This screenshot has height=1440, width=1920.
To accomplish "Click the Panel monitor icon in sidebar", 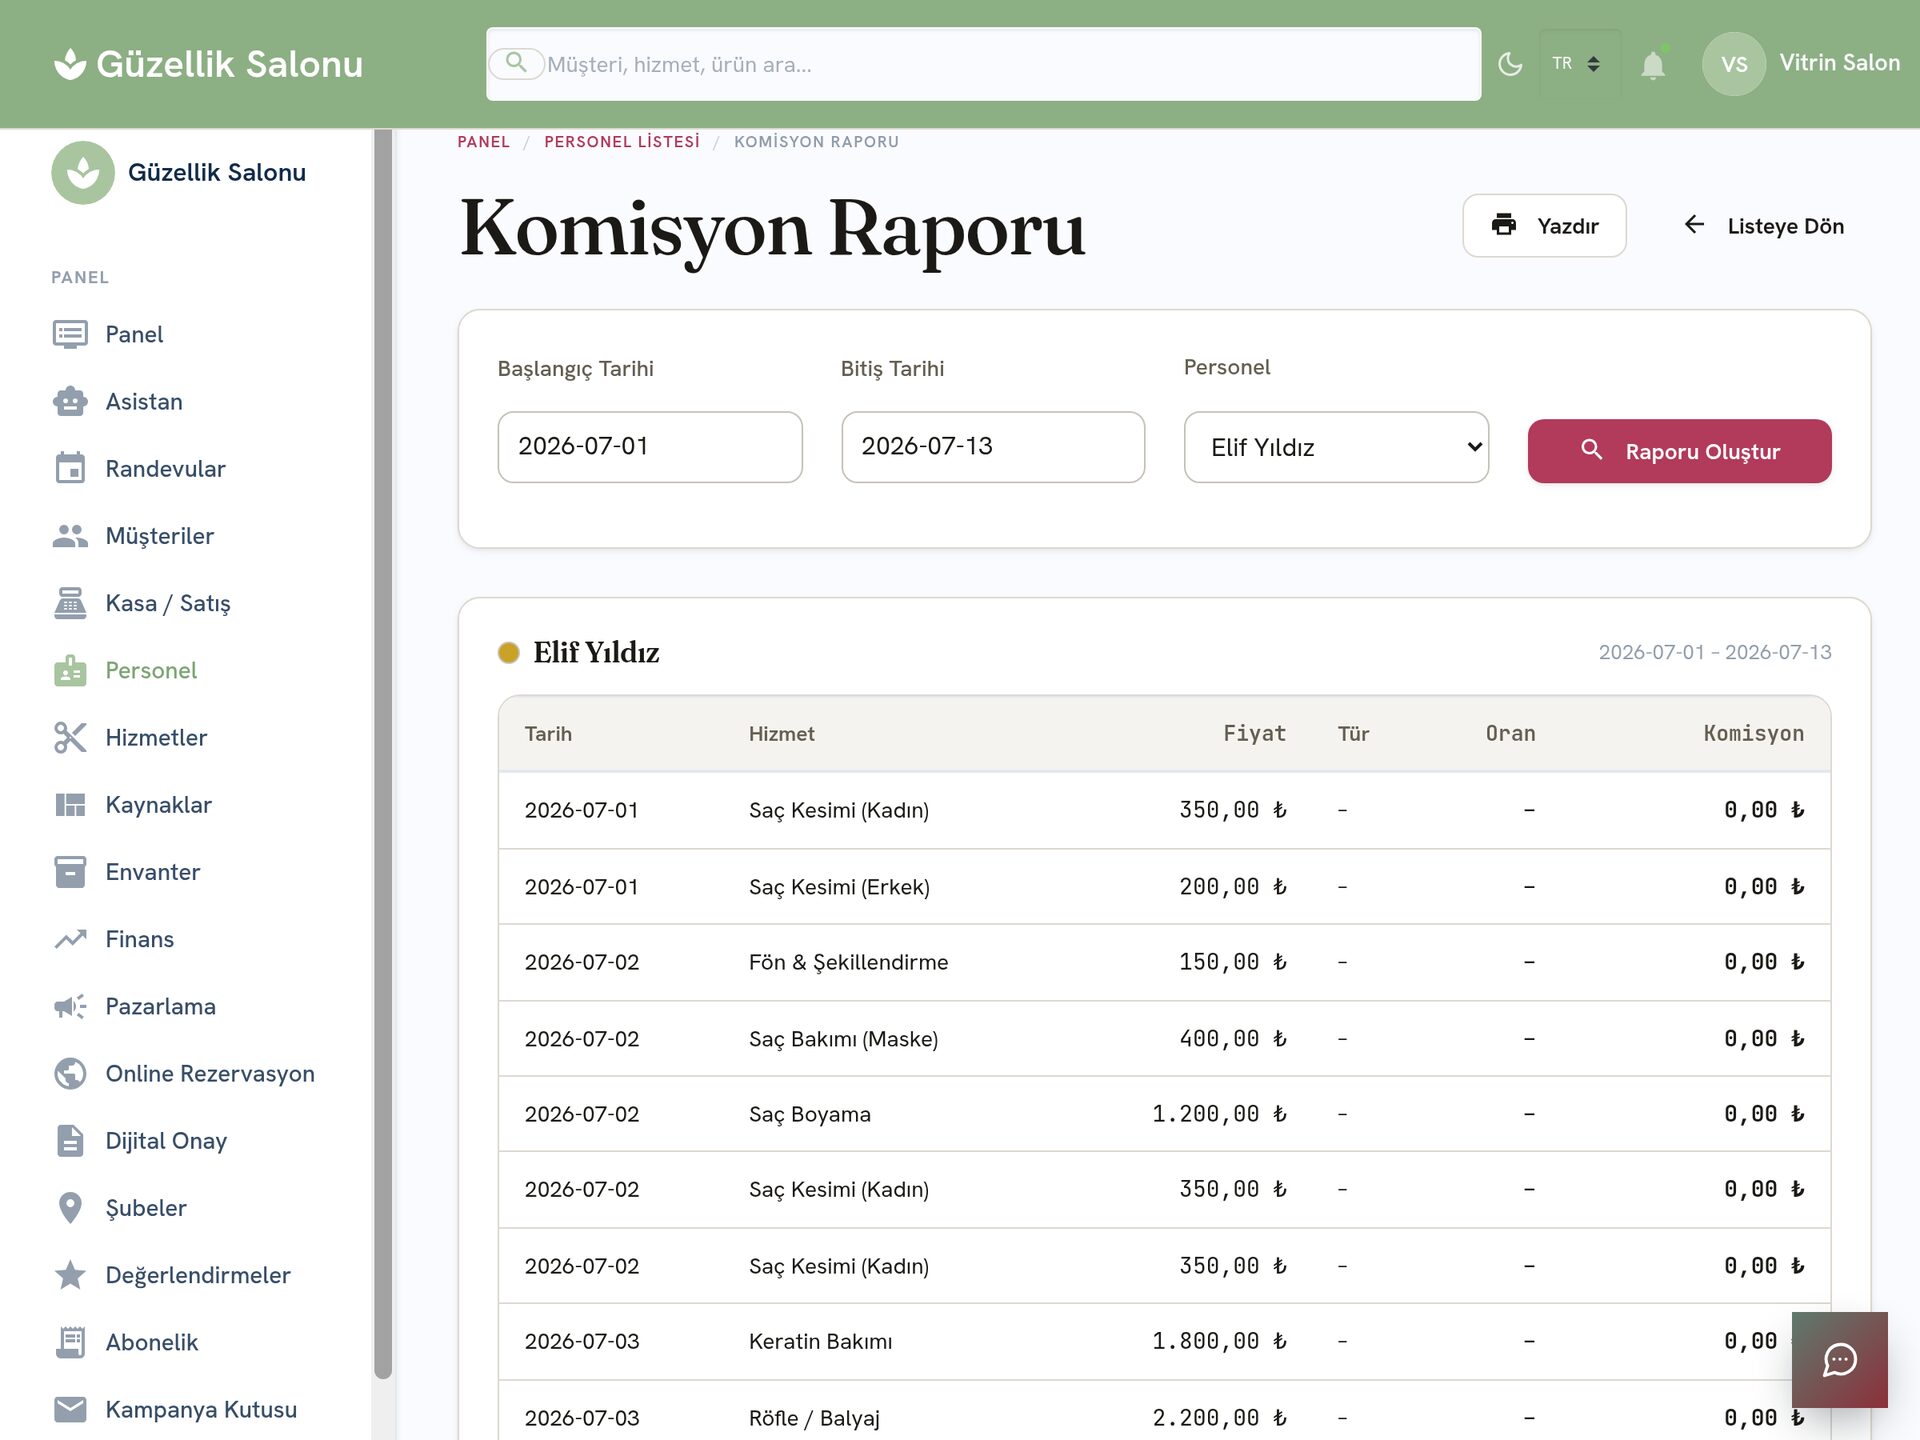I will pyautogui.click(x=70, y=334).
